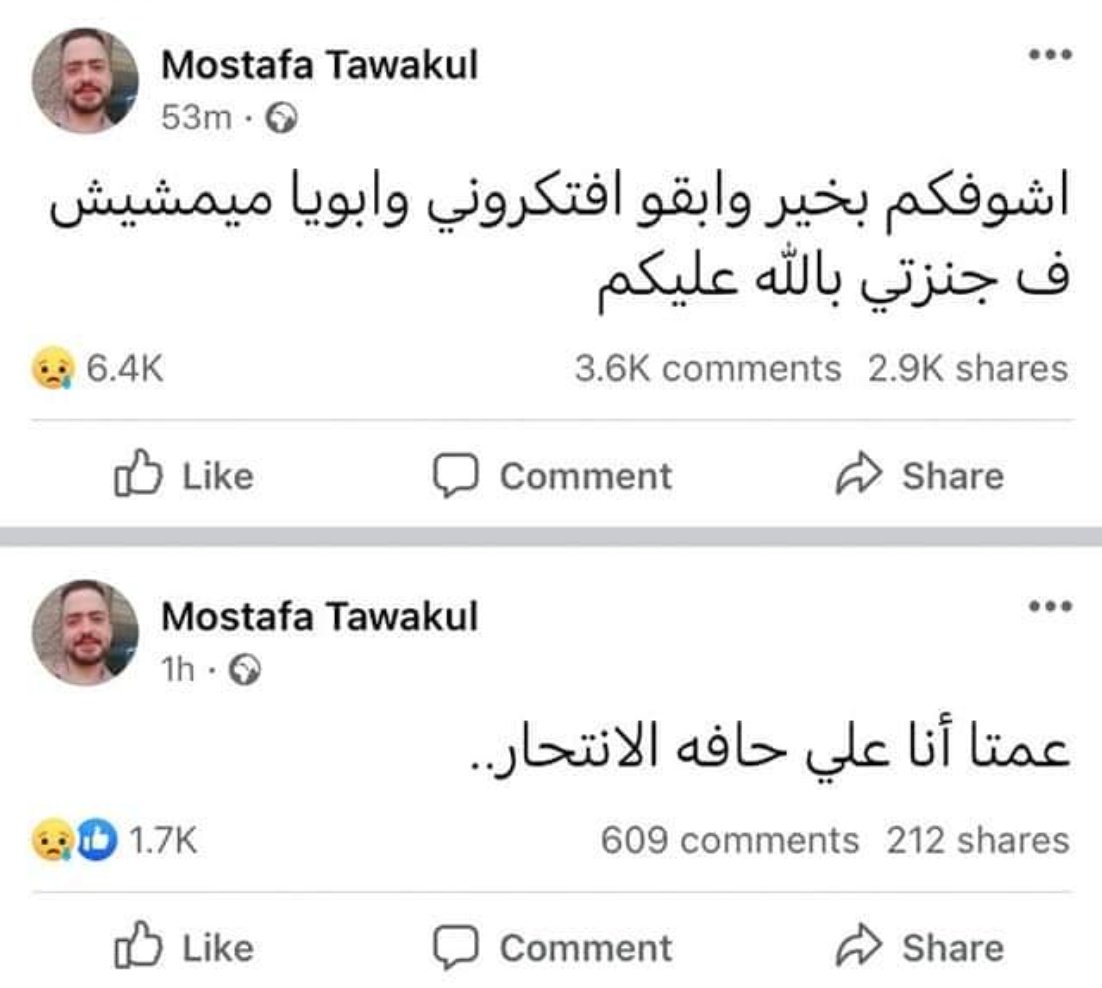Open the top post's three-dot options menu
This screenshot has height=988, width=1102.
pyautogui.click(x=1049, y=55)
